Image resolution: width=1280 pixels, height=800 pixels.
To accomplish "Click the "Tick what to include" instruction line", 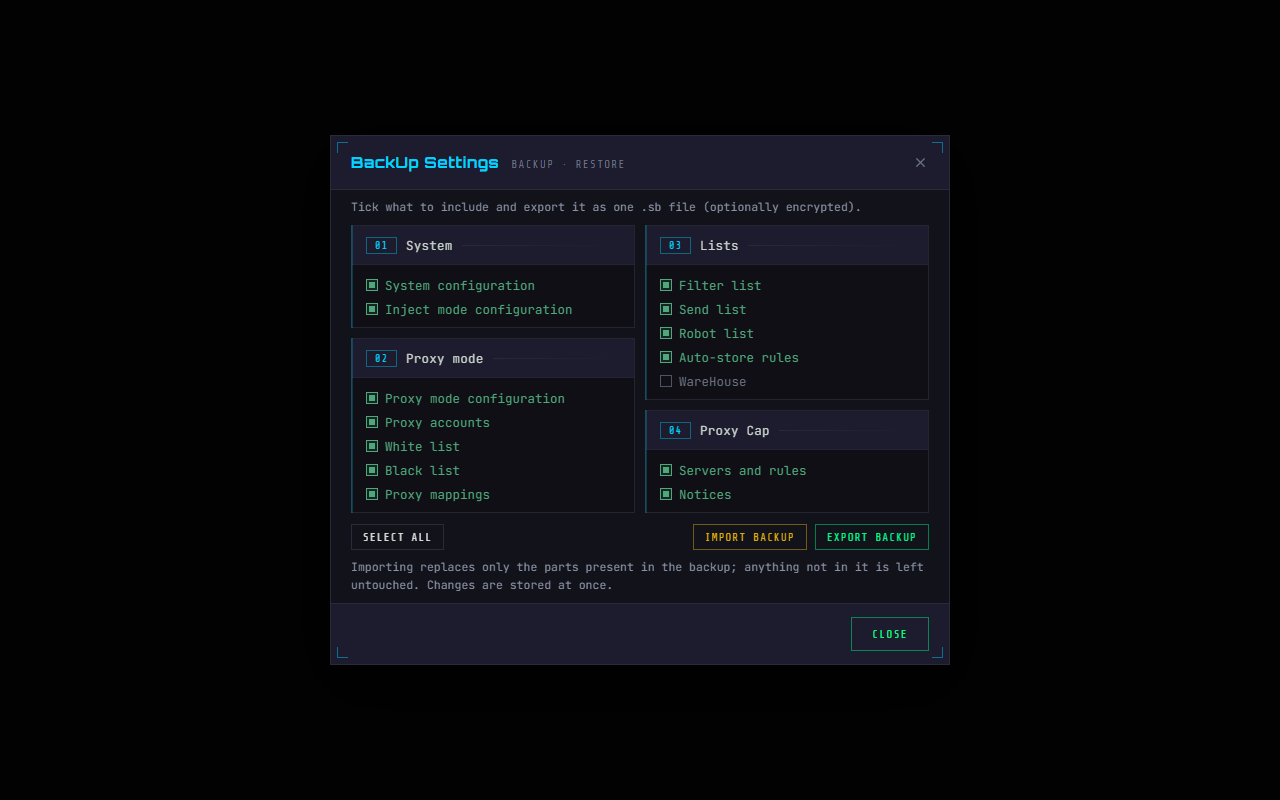I will click(606, 207).
